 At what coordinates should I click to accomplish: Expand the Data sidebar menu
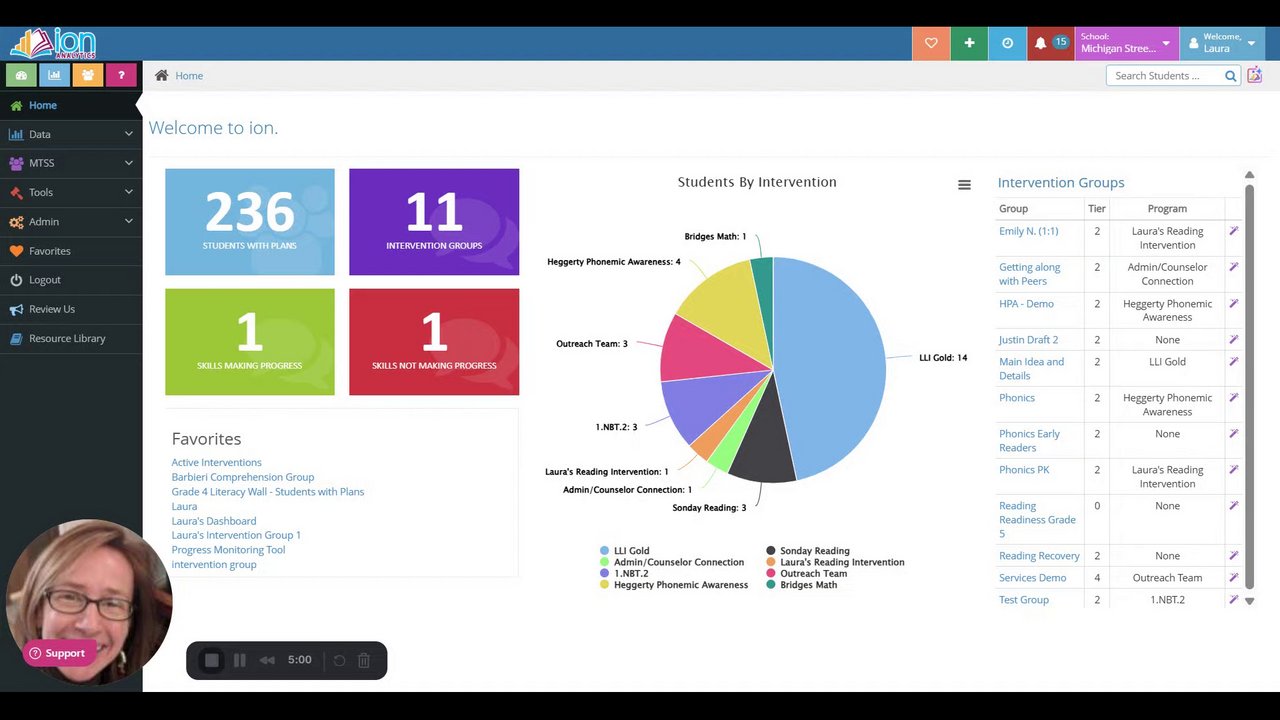[x=71, y=134]
